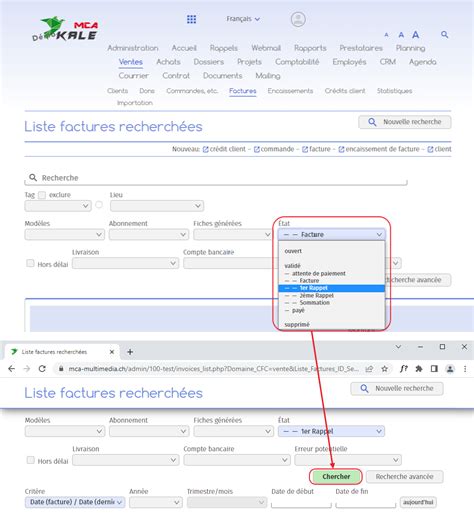Open the browser extensions puzzle icon

coord(419,369)
